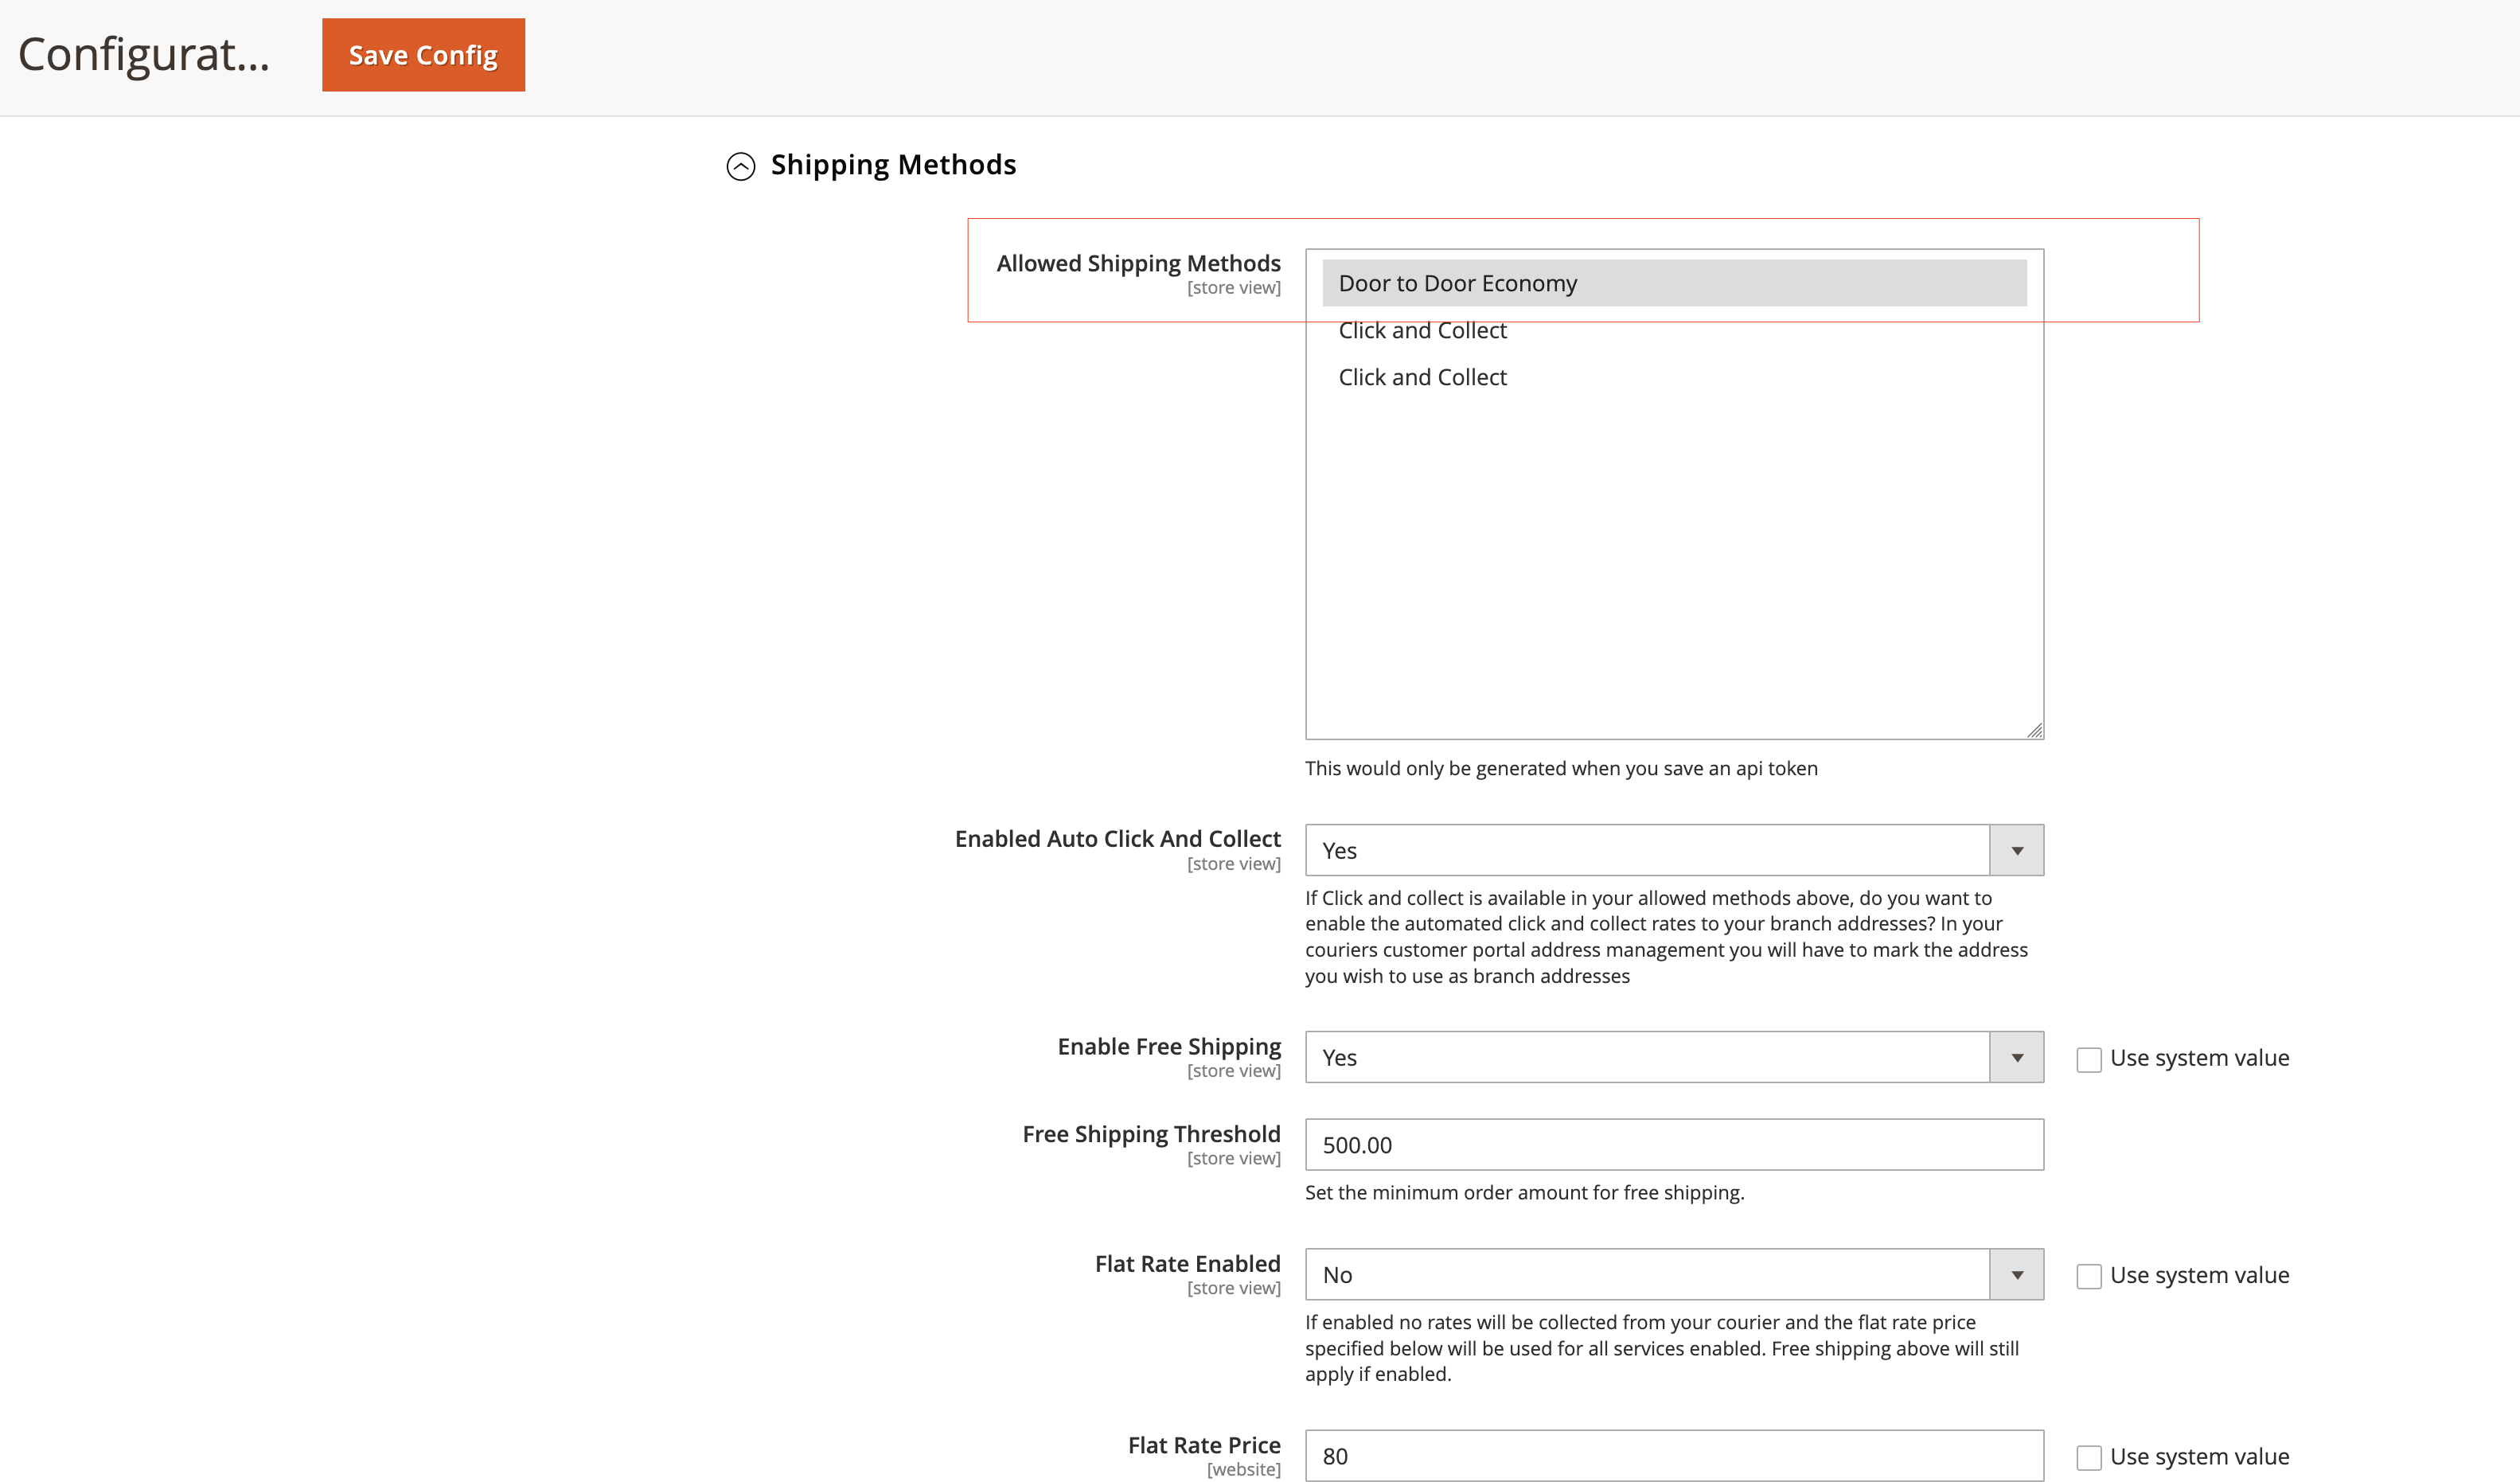Screen dimensions: 2520x1482
Task: Select Door to Door Economy shipping method
Action: tap(1457, 283)
